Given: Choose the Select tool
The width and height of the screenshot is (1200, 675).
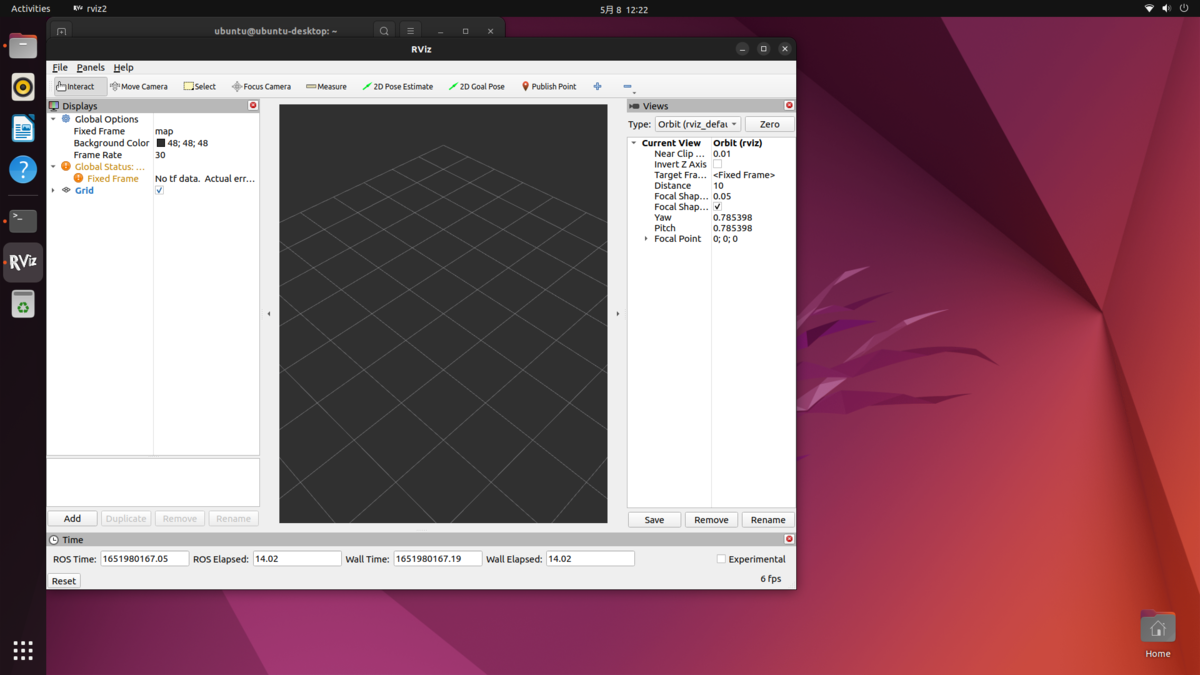Looking at the screenshot, I should pos(200,86).
